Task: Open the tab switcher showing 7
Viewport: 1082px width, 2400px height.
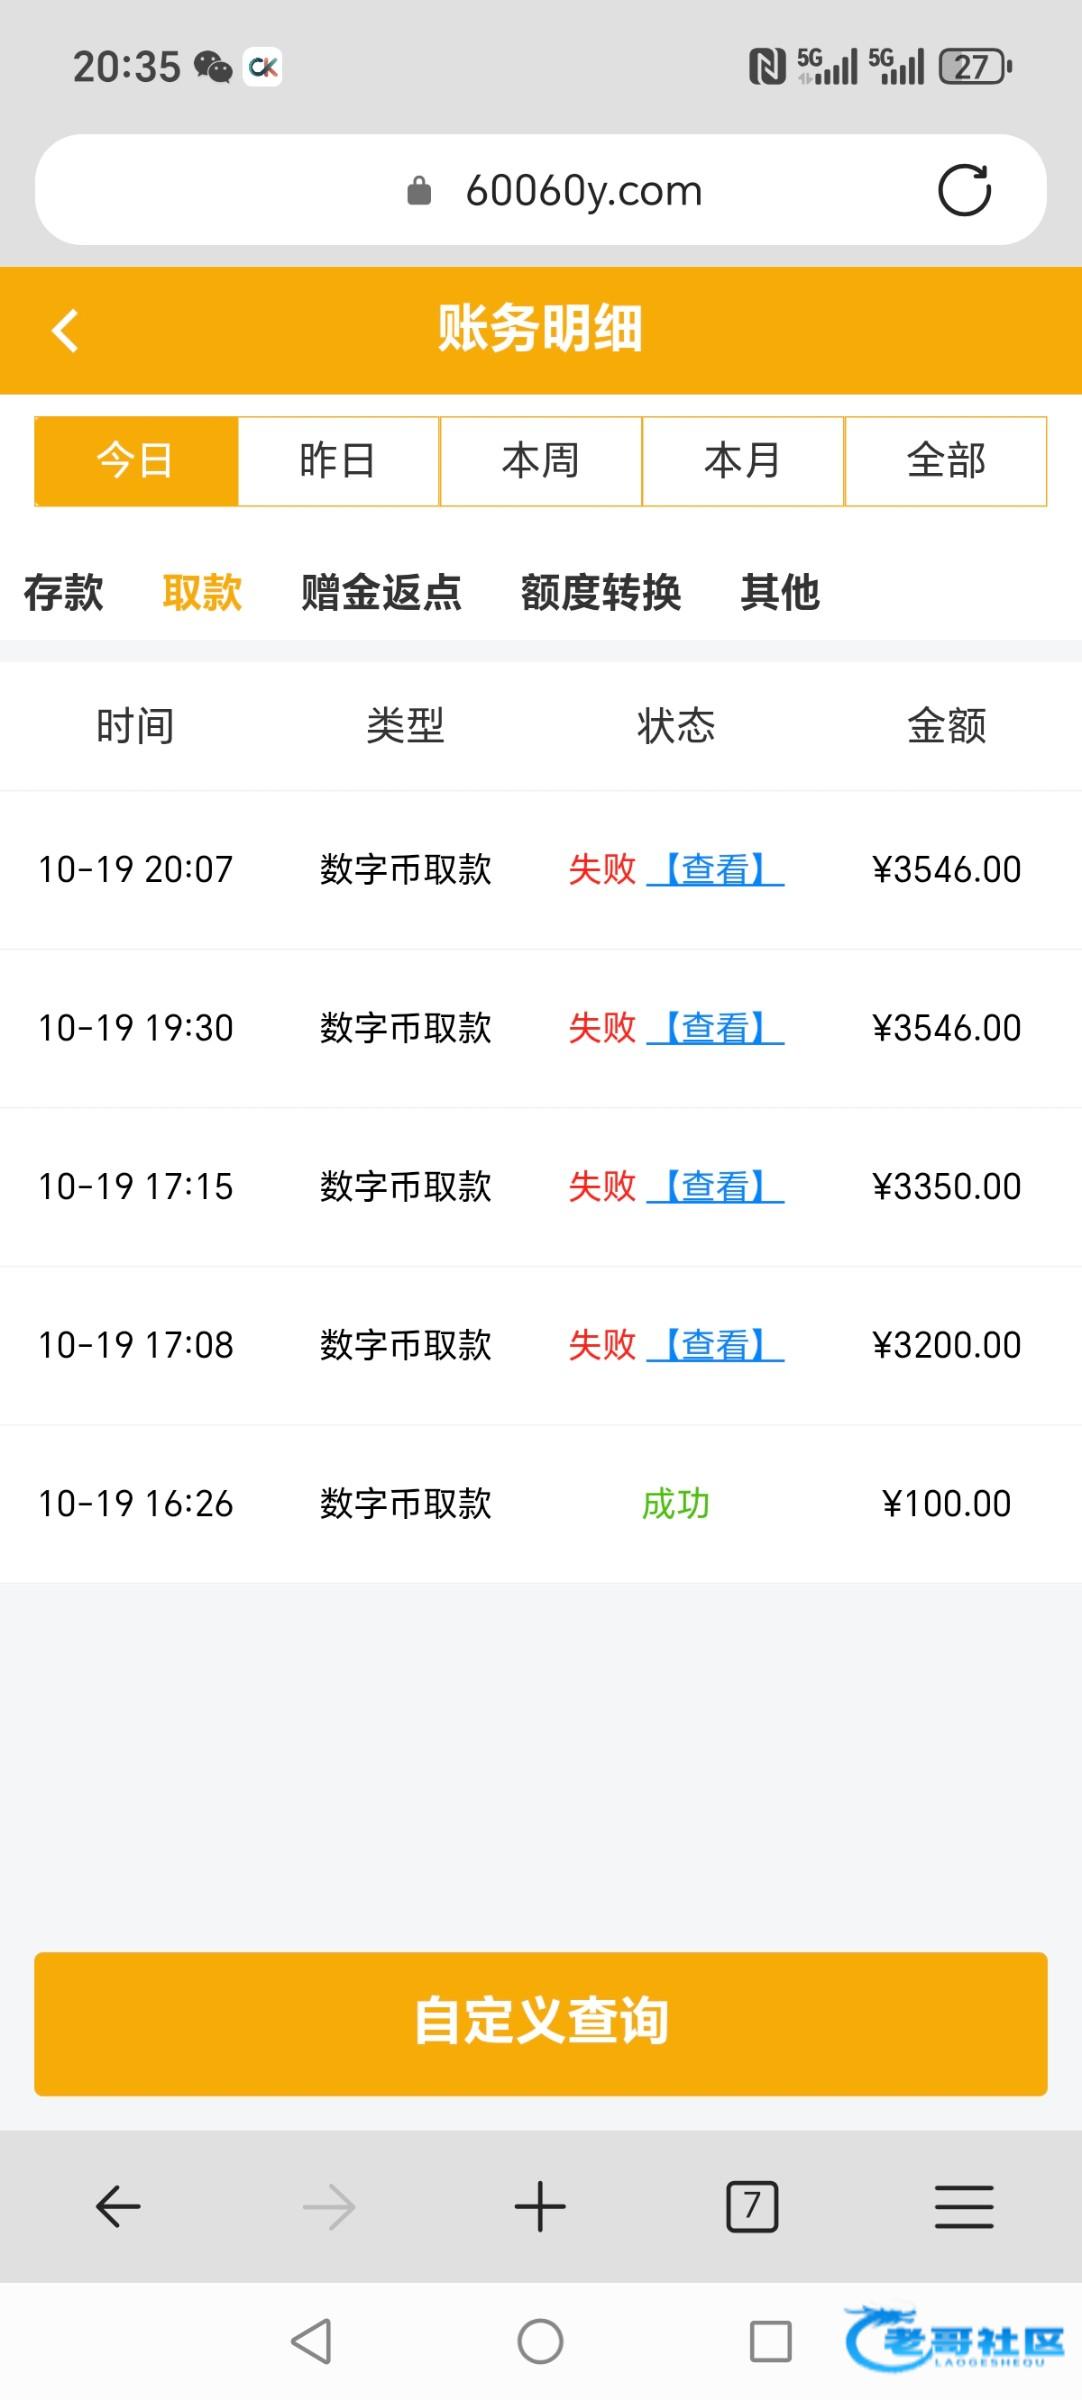Action: pyautogui.click(x=752, y=2207)
